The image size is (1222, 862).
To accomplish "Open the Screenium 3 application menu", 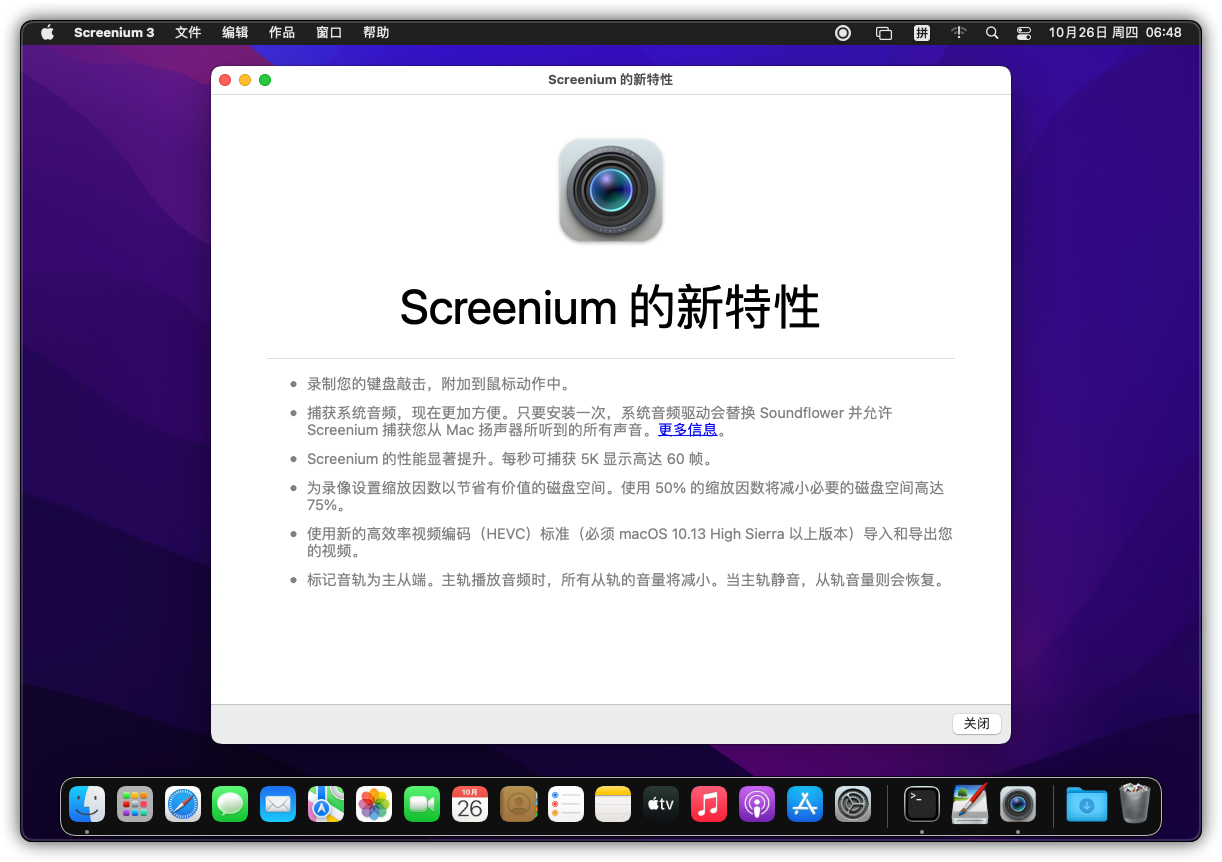I will pyautogui.click(x=114, y=32).
